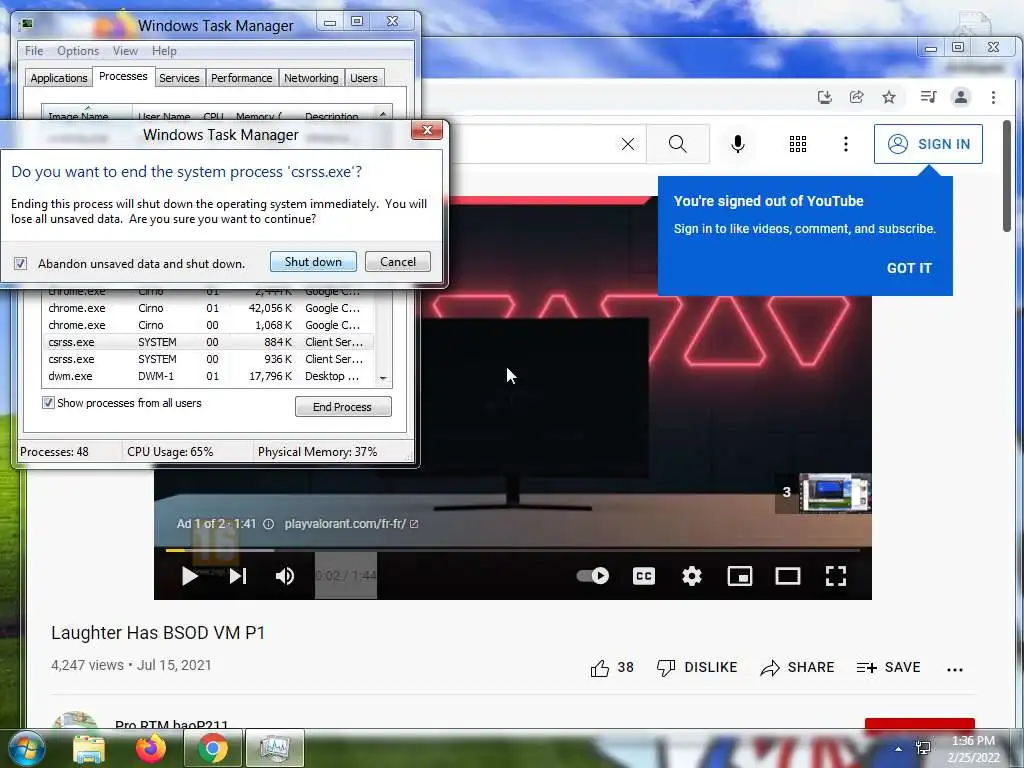
Task: Switch to the Performance tab
Action: tap(241, 78)
